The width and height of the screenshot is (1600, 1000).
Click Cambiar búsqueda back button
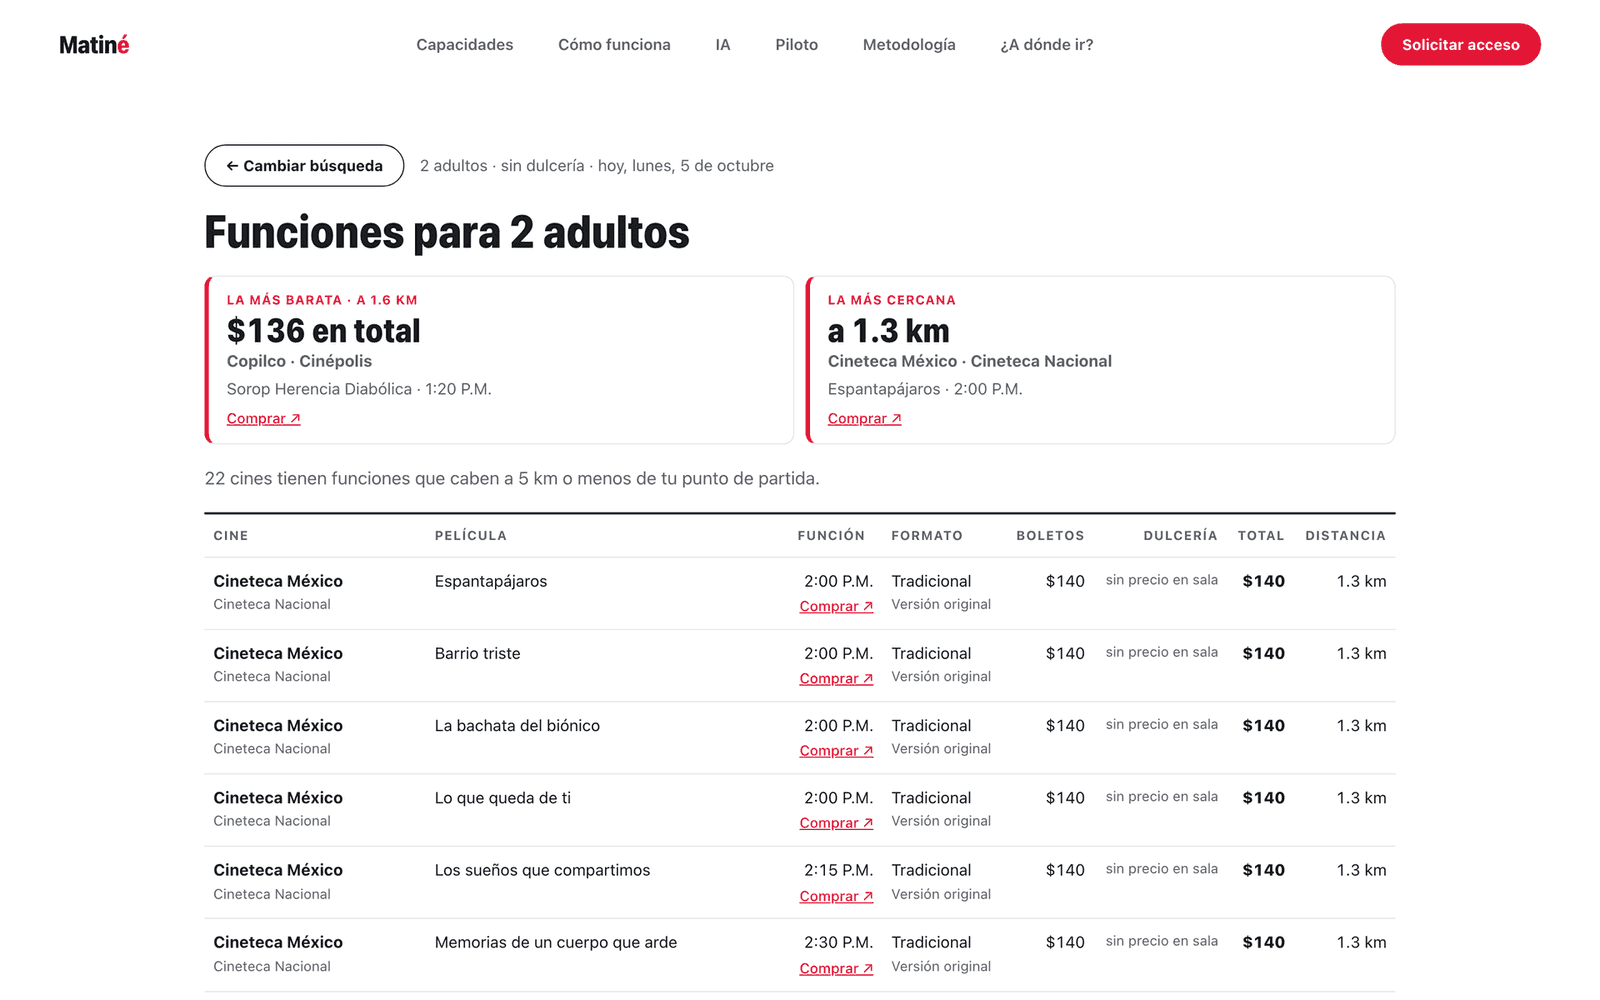point(304,166)
